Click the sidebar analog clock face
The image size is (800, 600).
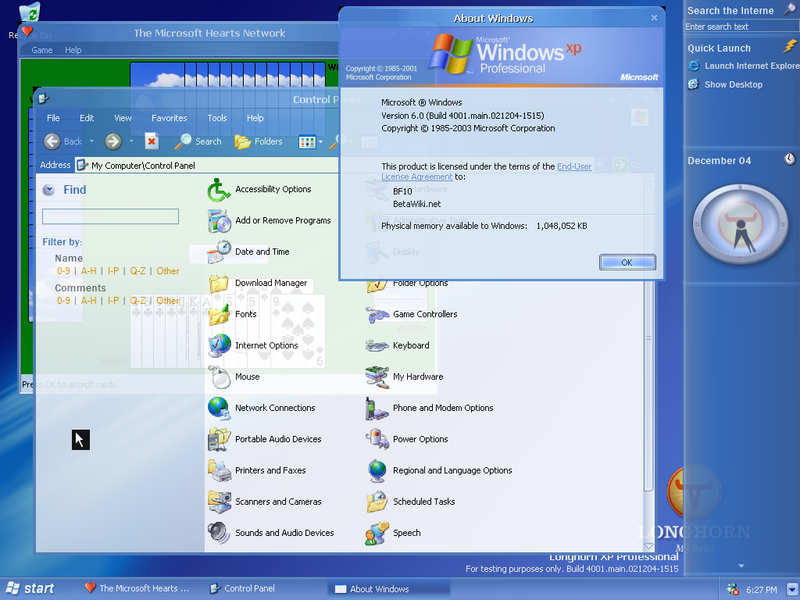pos(740,224)
